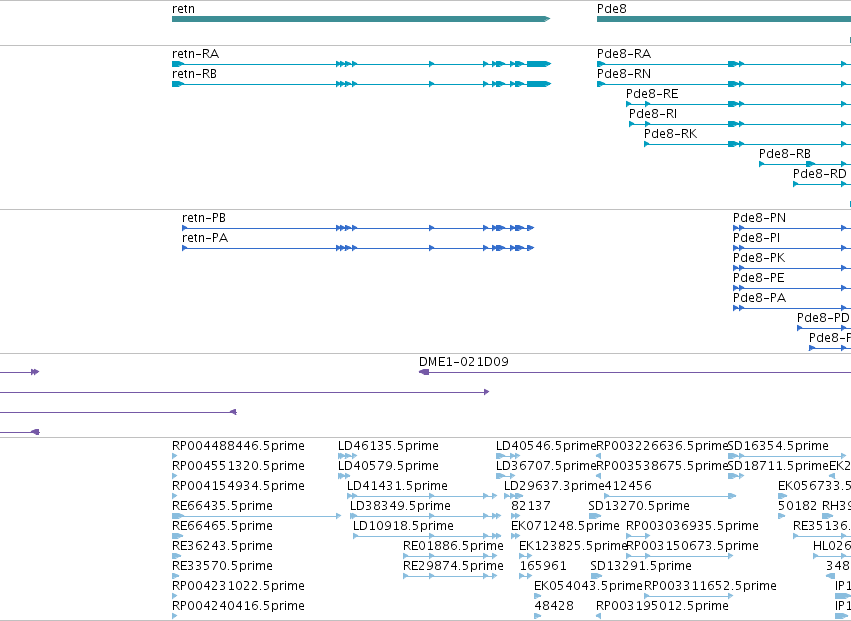
Task: Click the 50182 EST label
Action: coord(797,506)
